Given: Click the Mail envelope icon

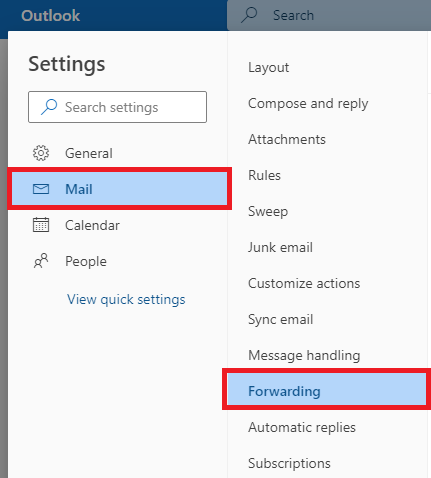Looking at the screenshot, I should click(x=41, y=189).
